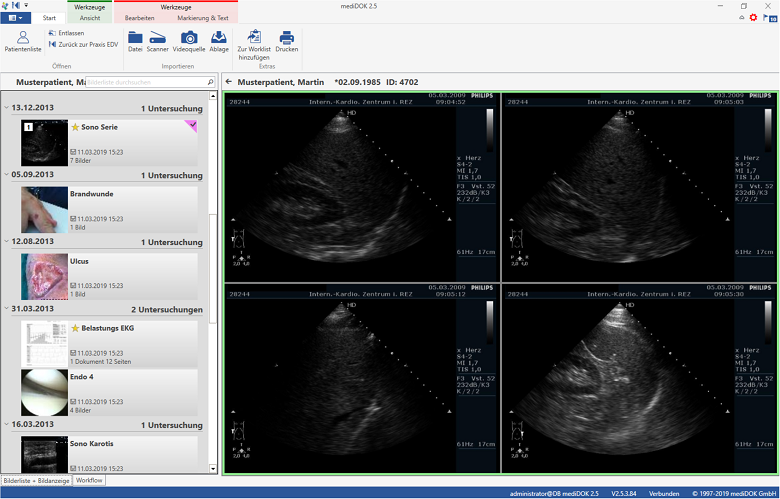
Task: Switch to the Ansicht ribbon tab
Action: point(89,18)
